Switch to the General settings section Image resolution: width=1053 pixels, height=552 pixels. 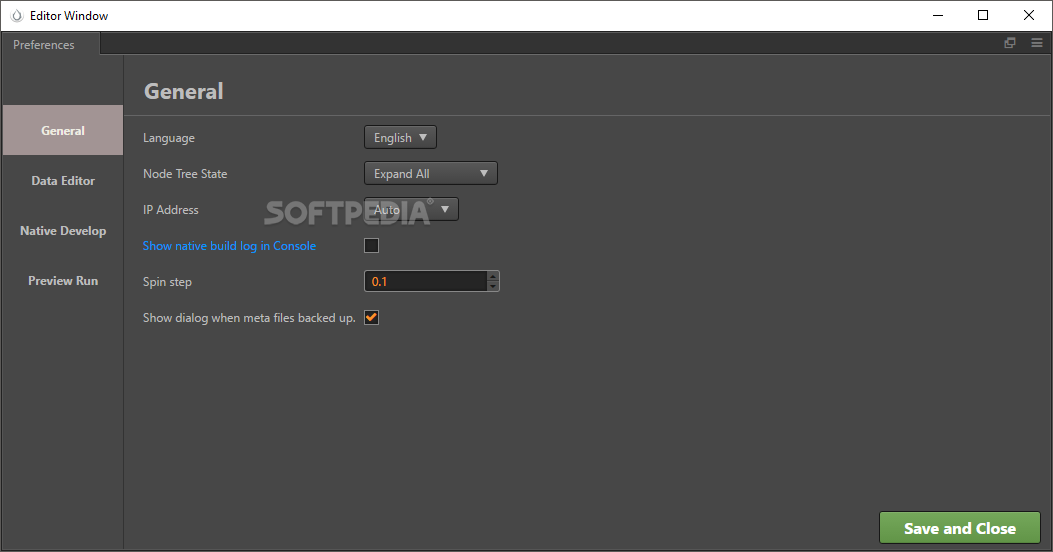coord(63,130)
